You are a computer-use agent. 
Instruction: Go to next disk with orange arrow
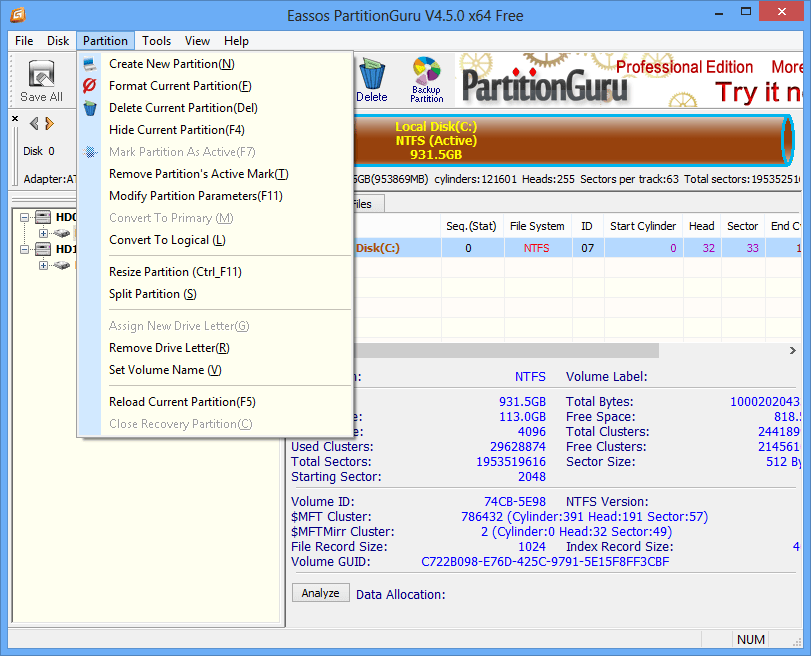(x=49, y=123)
